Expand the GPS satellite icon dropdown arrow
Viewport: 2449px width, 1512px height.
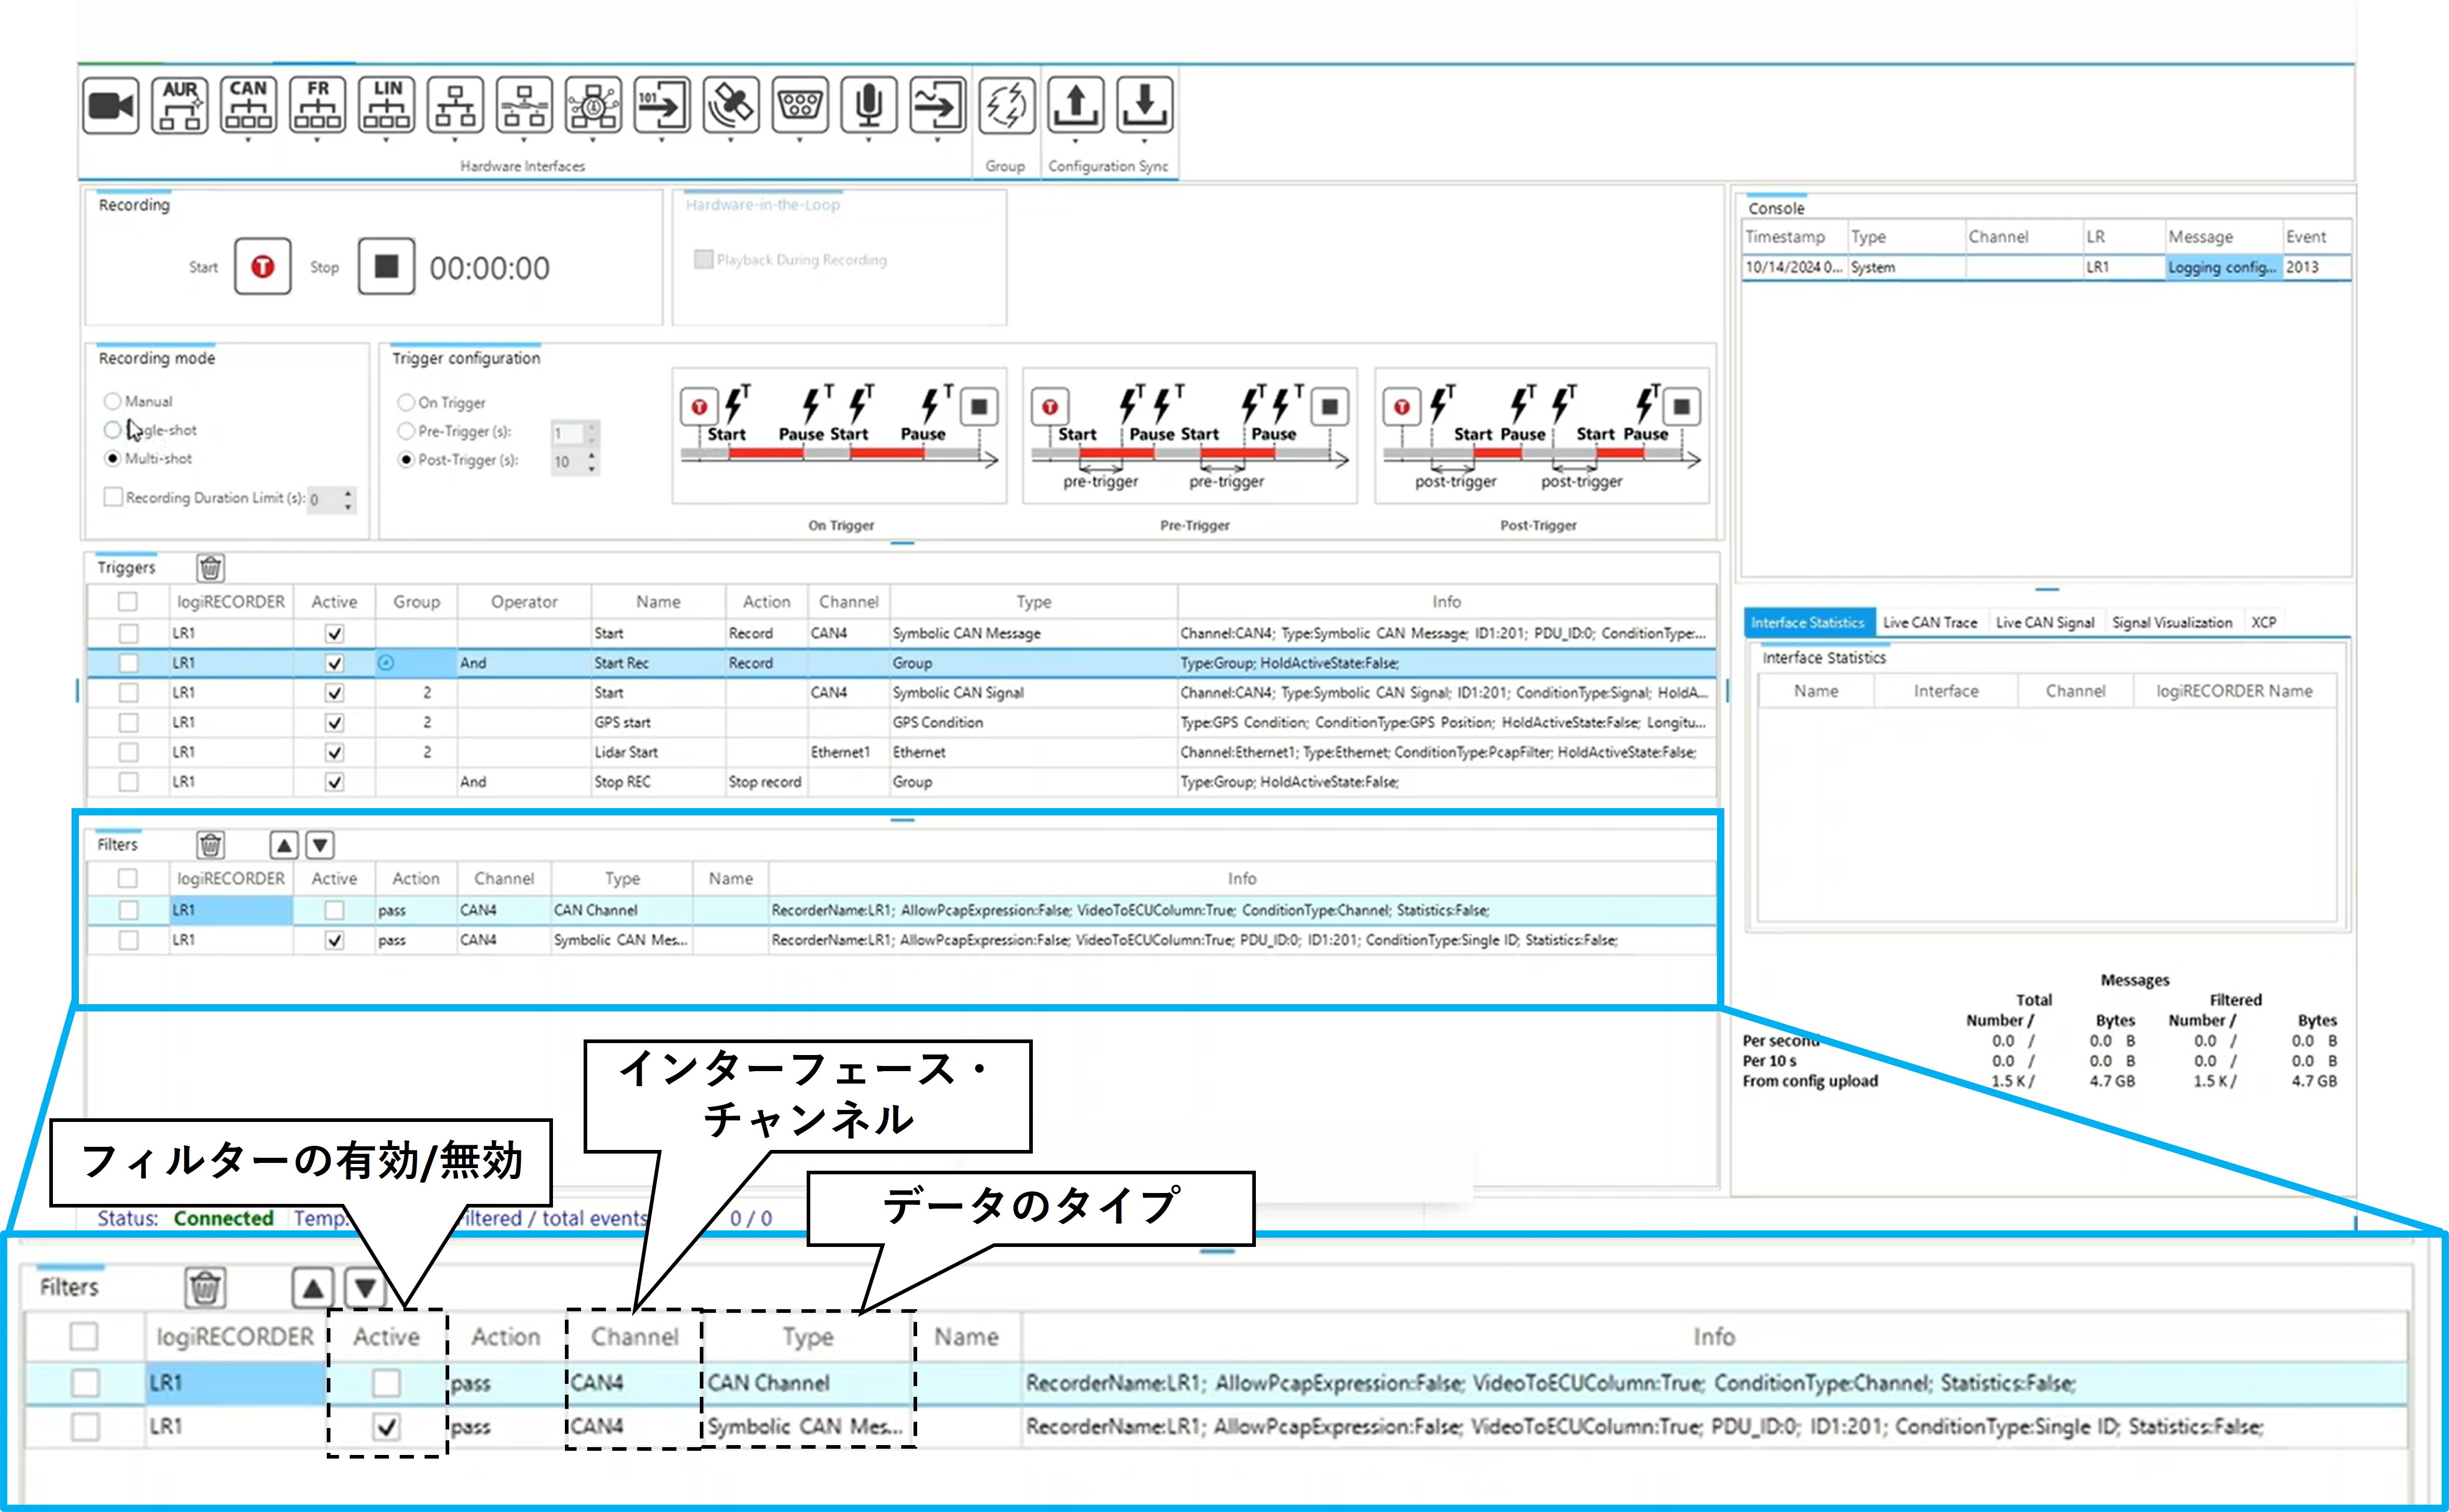[x=731, y=140]
